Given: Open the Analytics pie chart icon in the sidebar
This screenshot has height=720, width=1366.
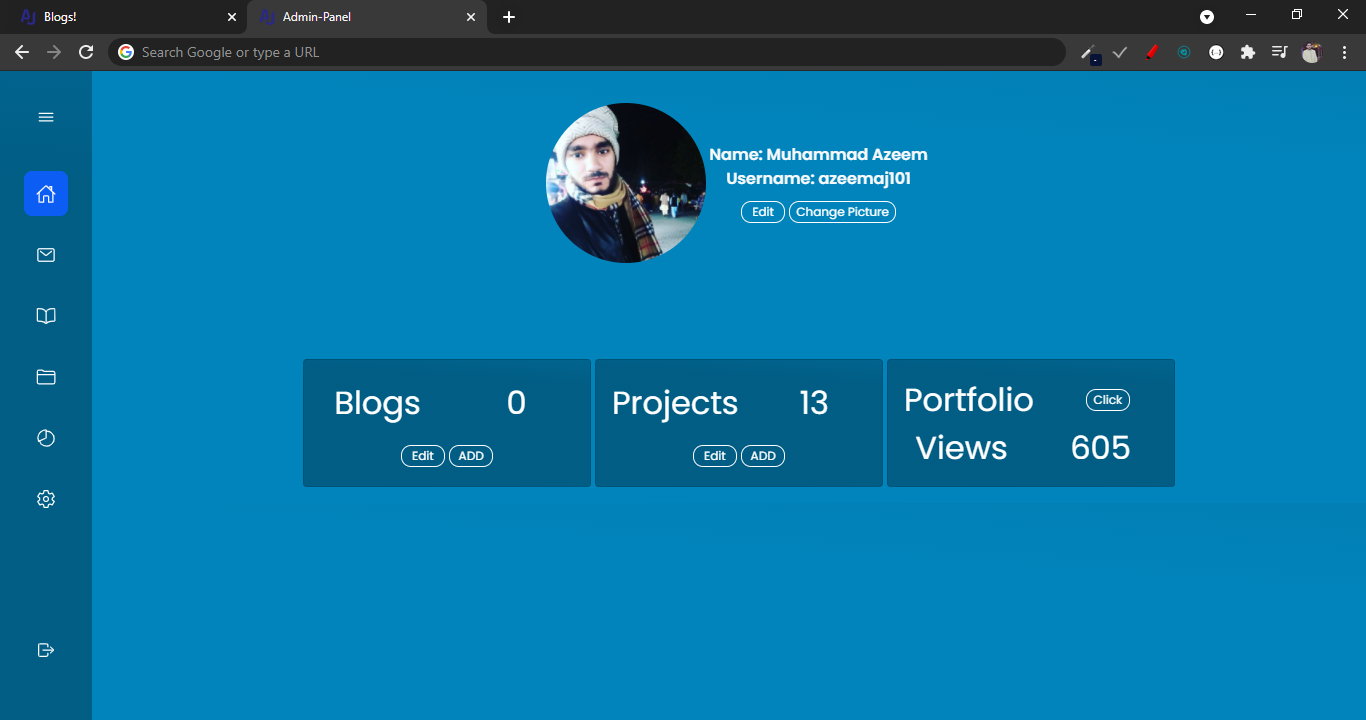Looking at the screenshot, I should click(x=46, y=438).
